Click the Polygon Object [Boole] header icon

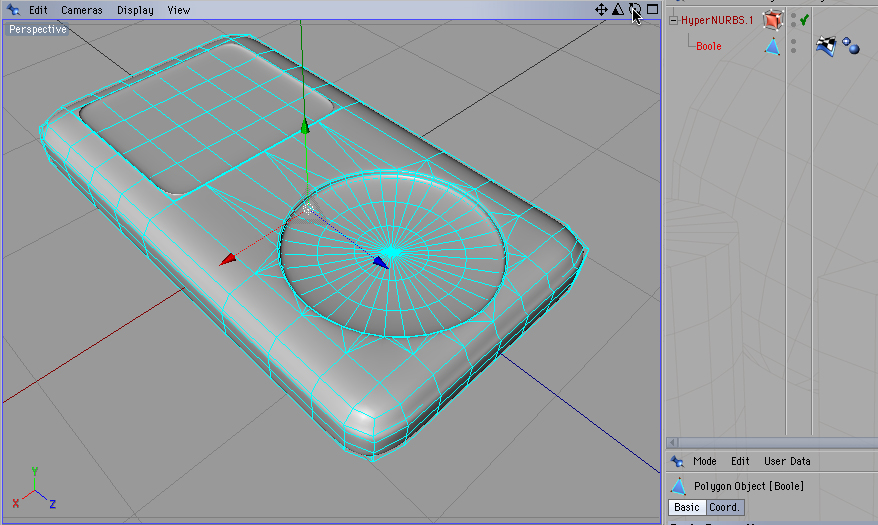678,486
